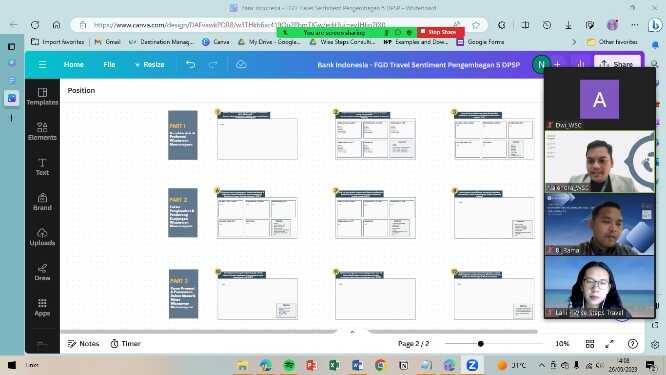Open the help question mark
The image size is (666, 375).
click(x=633, y=344)
